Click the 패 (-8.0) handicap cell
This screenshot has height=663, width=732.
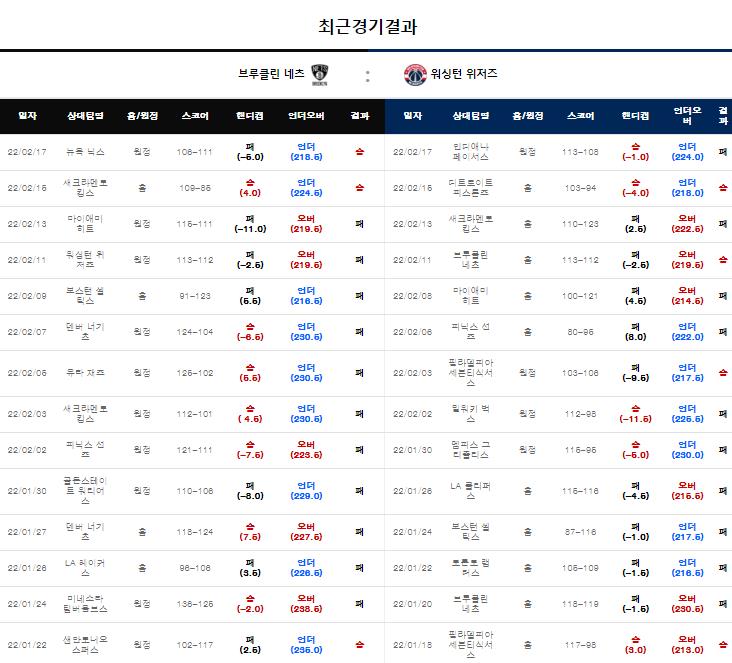[250, 491]
